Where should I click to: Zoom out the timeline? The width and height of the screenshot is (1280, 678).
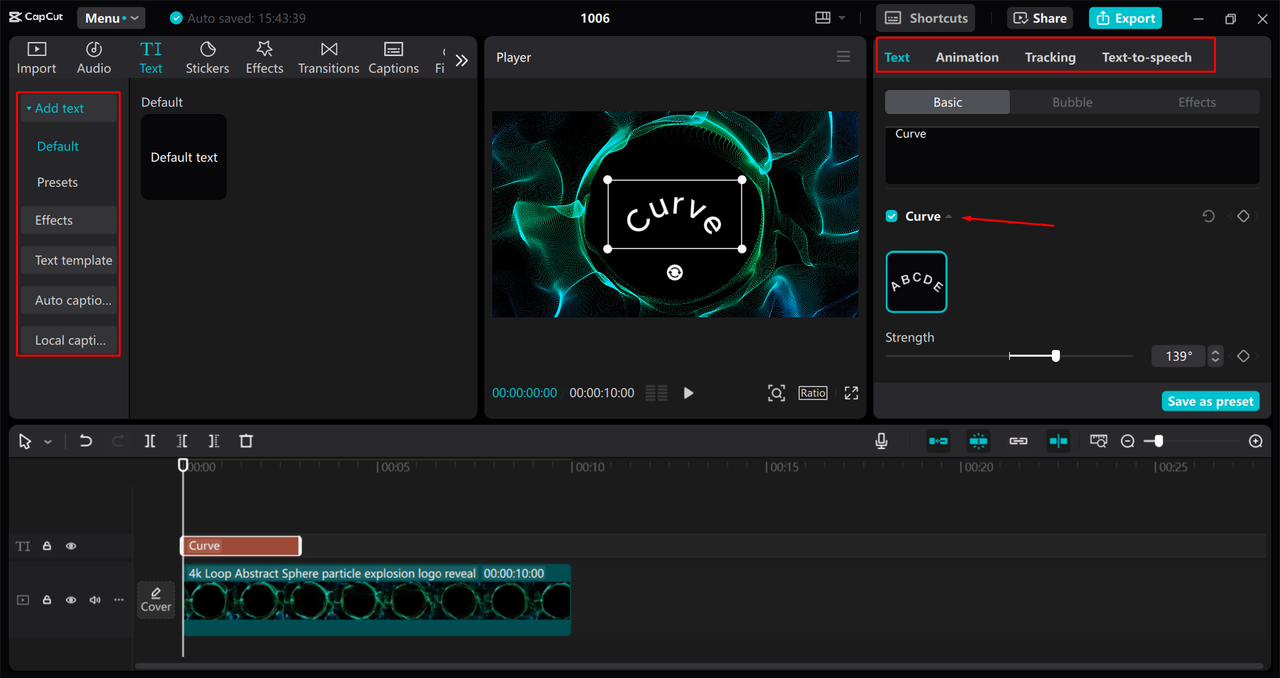coord(1127,441)
